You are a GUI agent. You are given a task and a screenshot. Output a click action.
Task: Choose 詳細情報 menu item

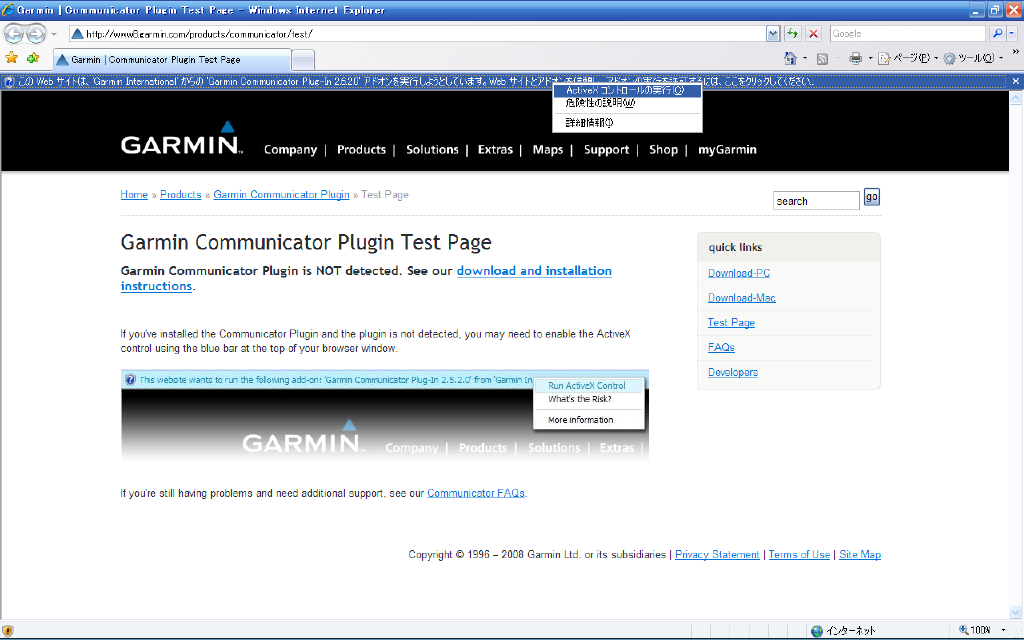pos(627,123)
